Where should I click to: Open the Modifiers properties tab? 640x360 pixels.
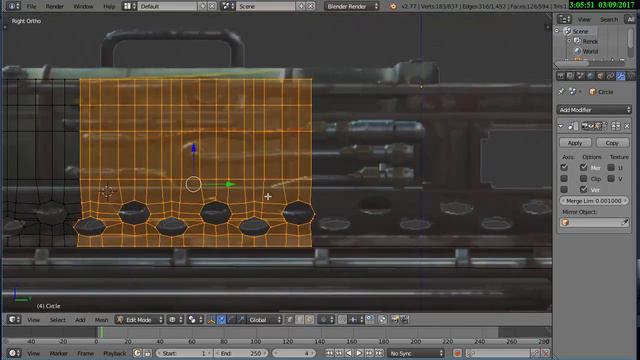(620, 76)
